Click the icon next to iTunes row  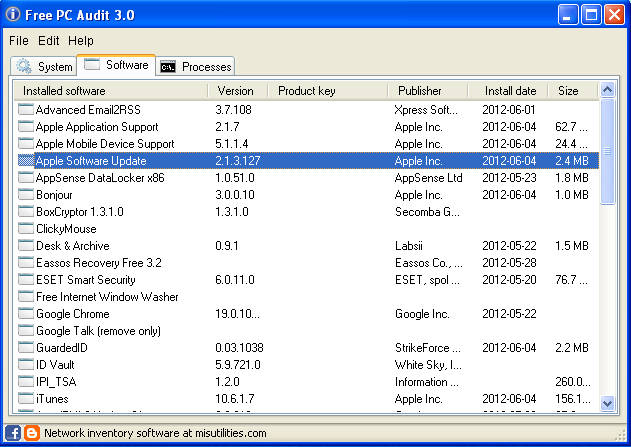click(26, 399)
